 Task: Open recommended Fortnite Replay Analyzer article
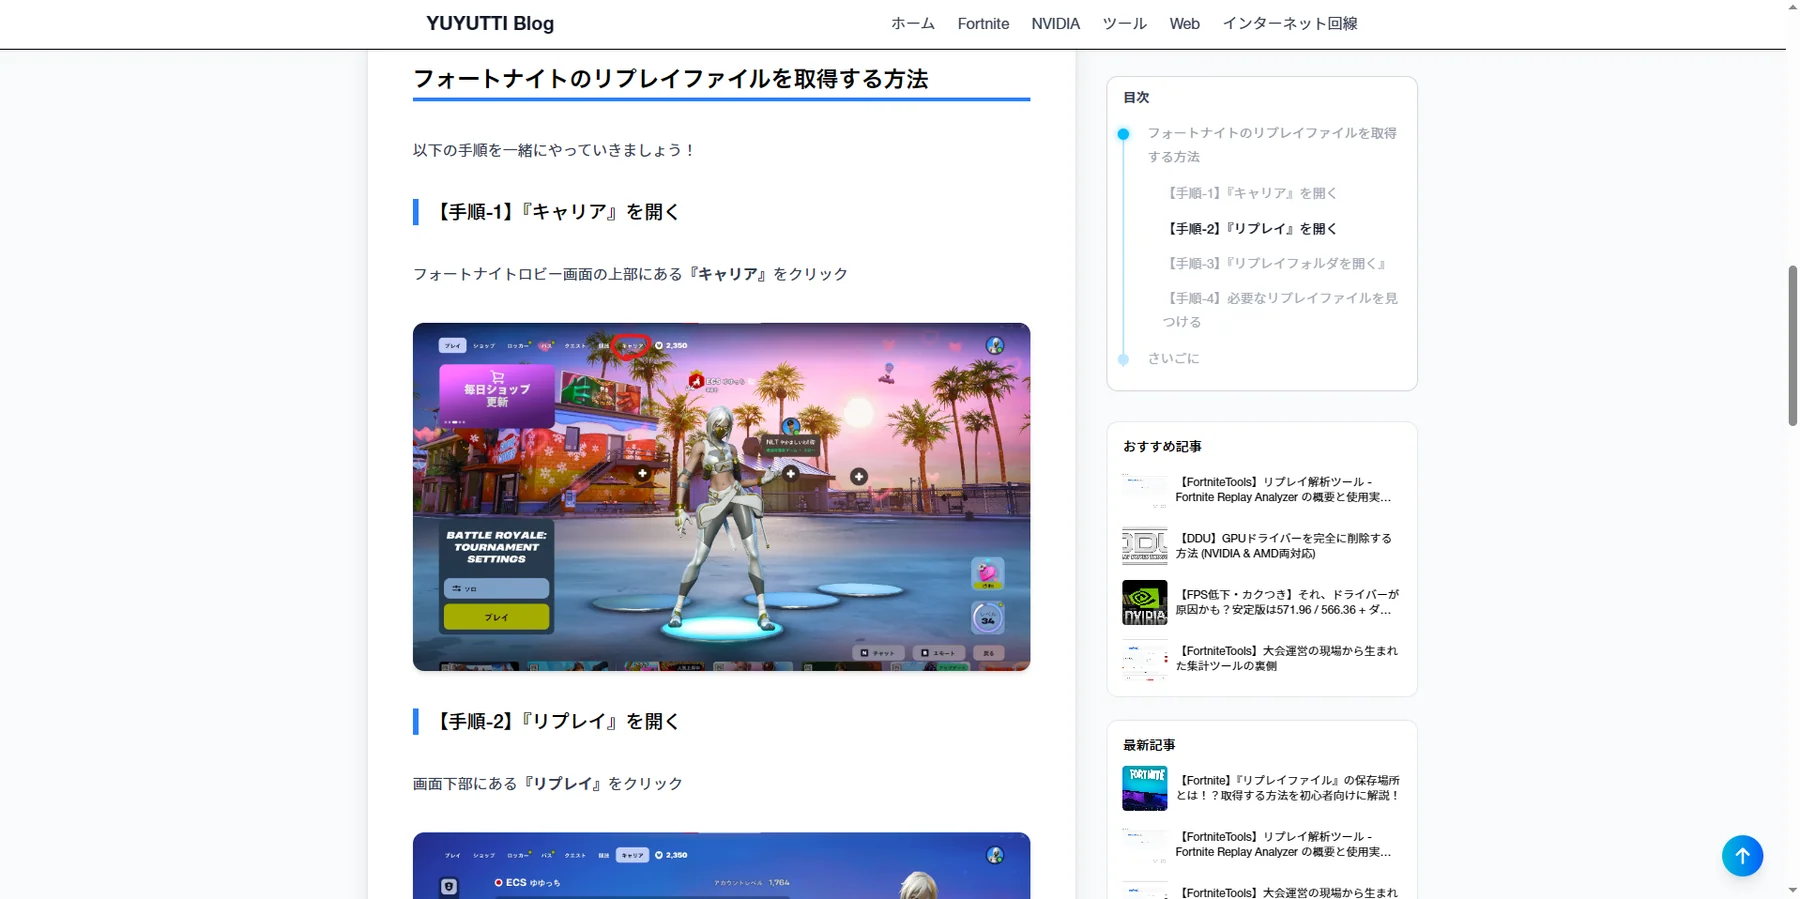1283,490
